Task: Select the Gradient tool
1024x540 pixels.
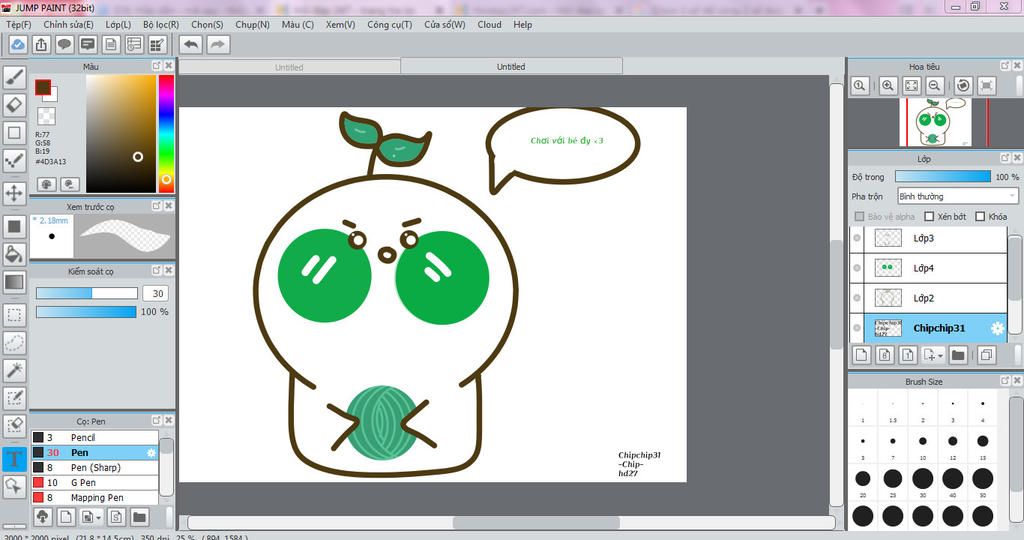Action: pos(14,282)
